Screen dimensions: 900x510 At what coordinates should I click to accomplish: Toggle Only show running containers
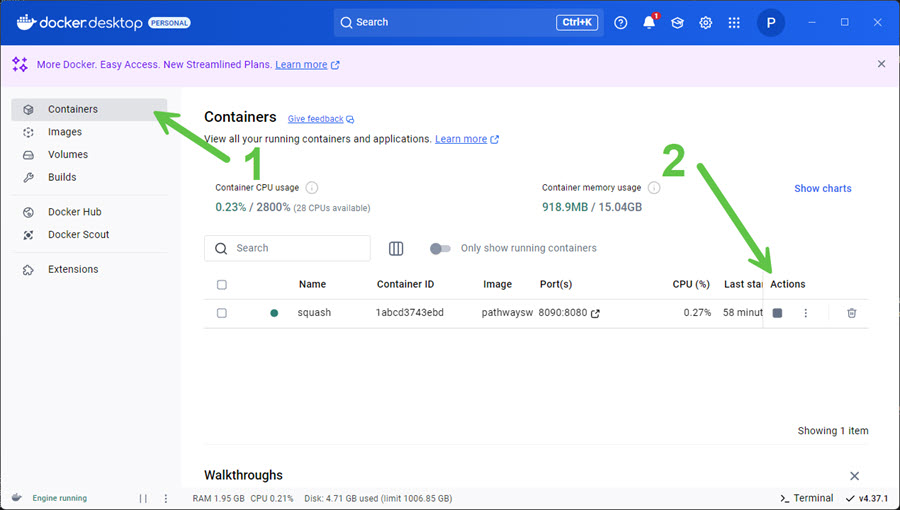(440, 248)
